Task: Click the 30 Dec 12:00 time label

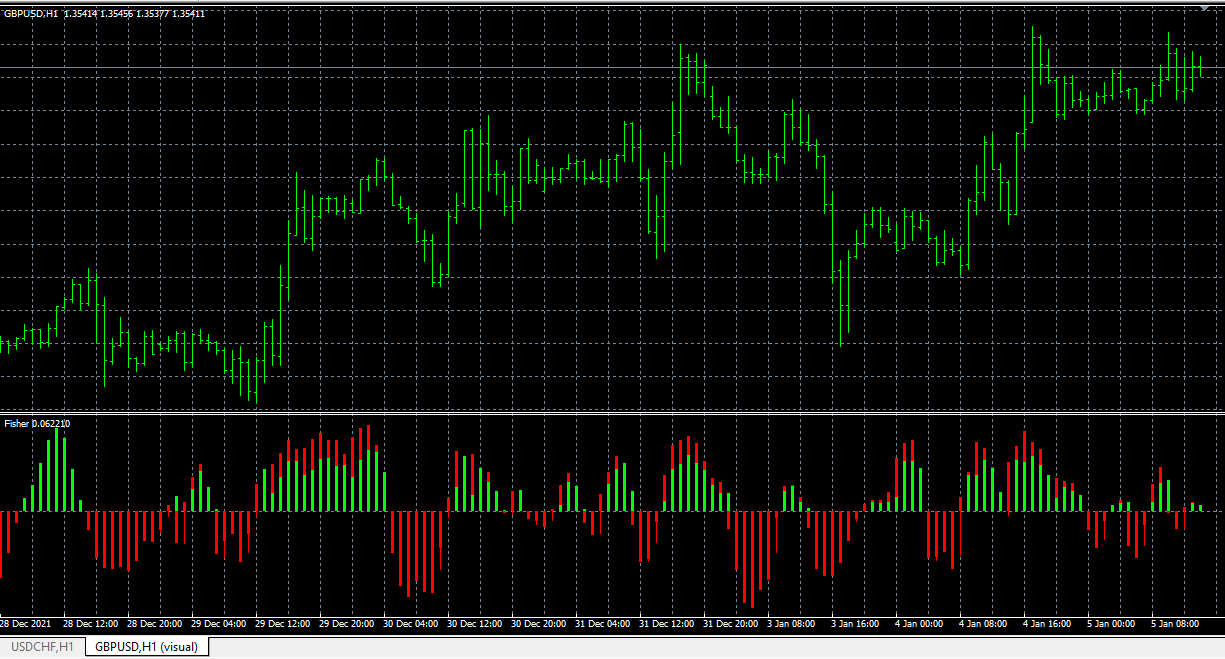Action: click(474, 624)
